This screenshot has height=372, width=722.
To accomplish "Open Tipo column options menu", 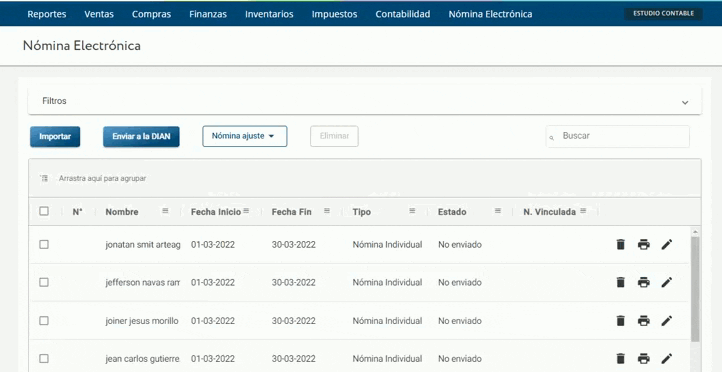I will click(412, 211).
